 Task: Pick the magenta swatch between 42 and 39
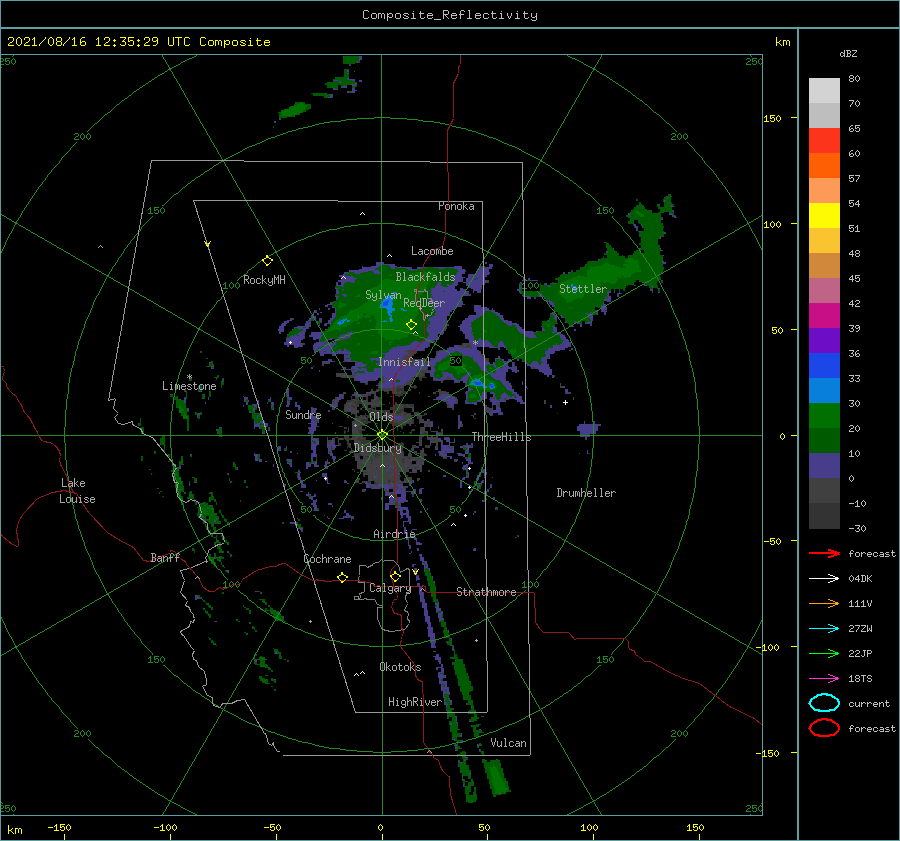(824, 316)
